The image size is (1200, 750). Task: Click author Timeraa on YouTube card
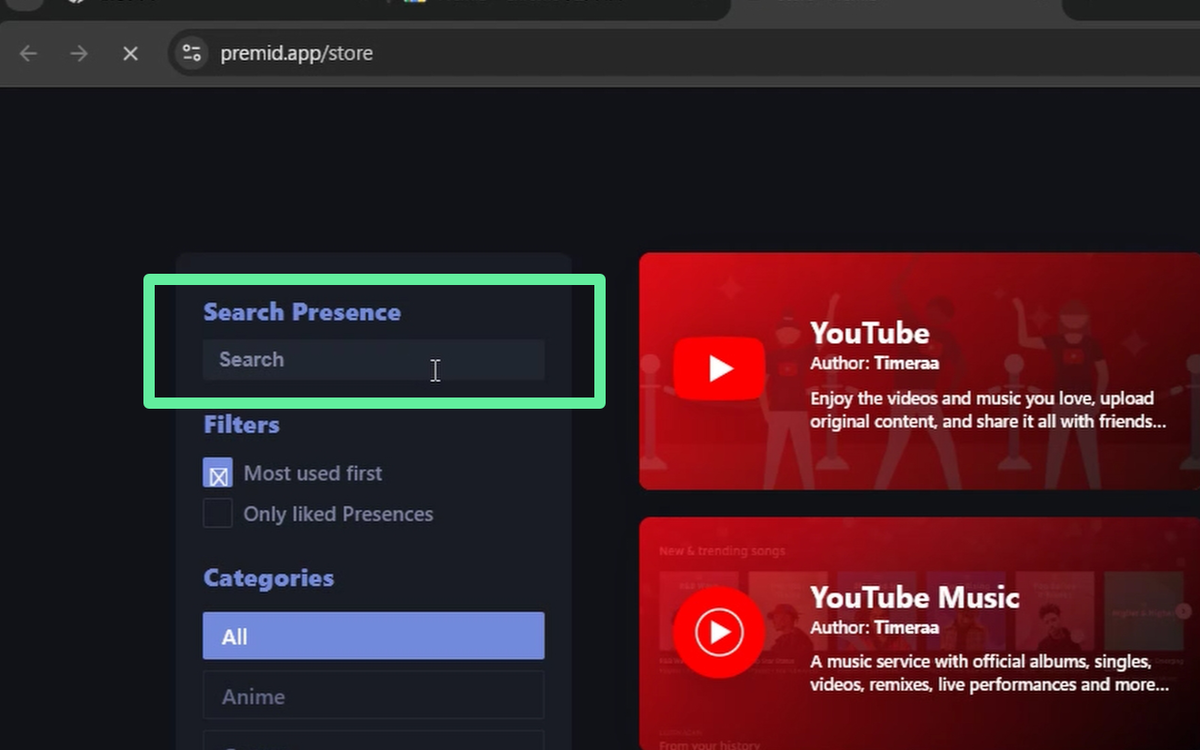(x=906, y=363)
